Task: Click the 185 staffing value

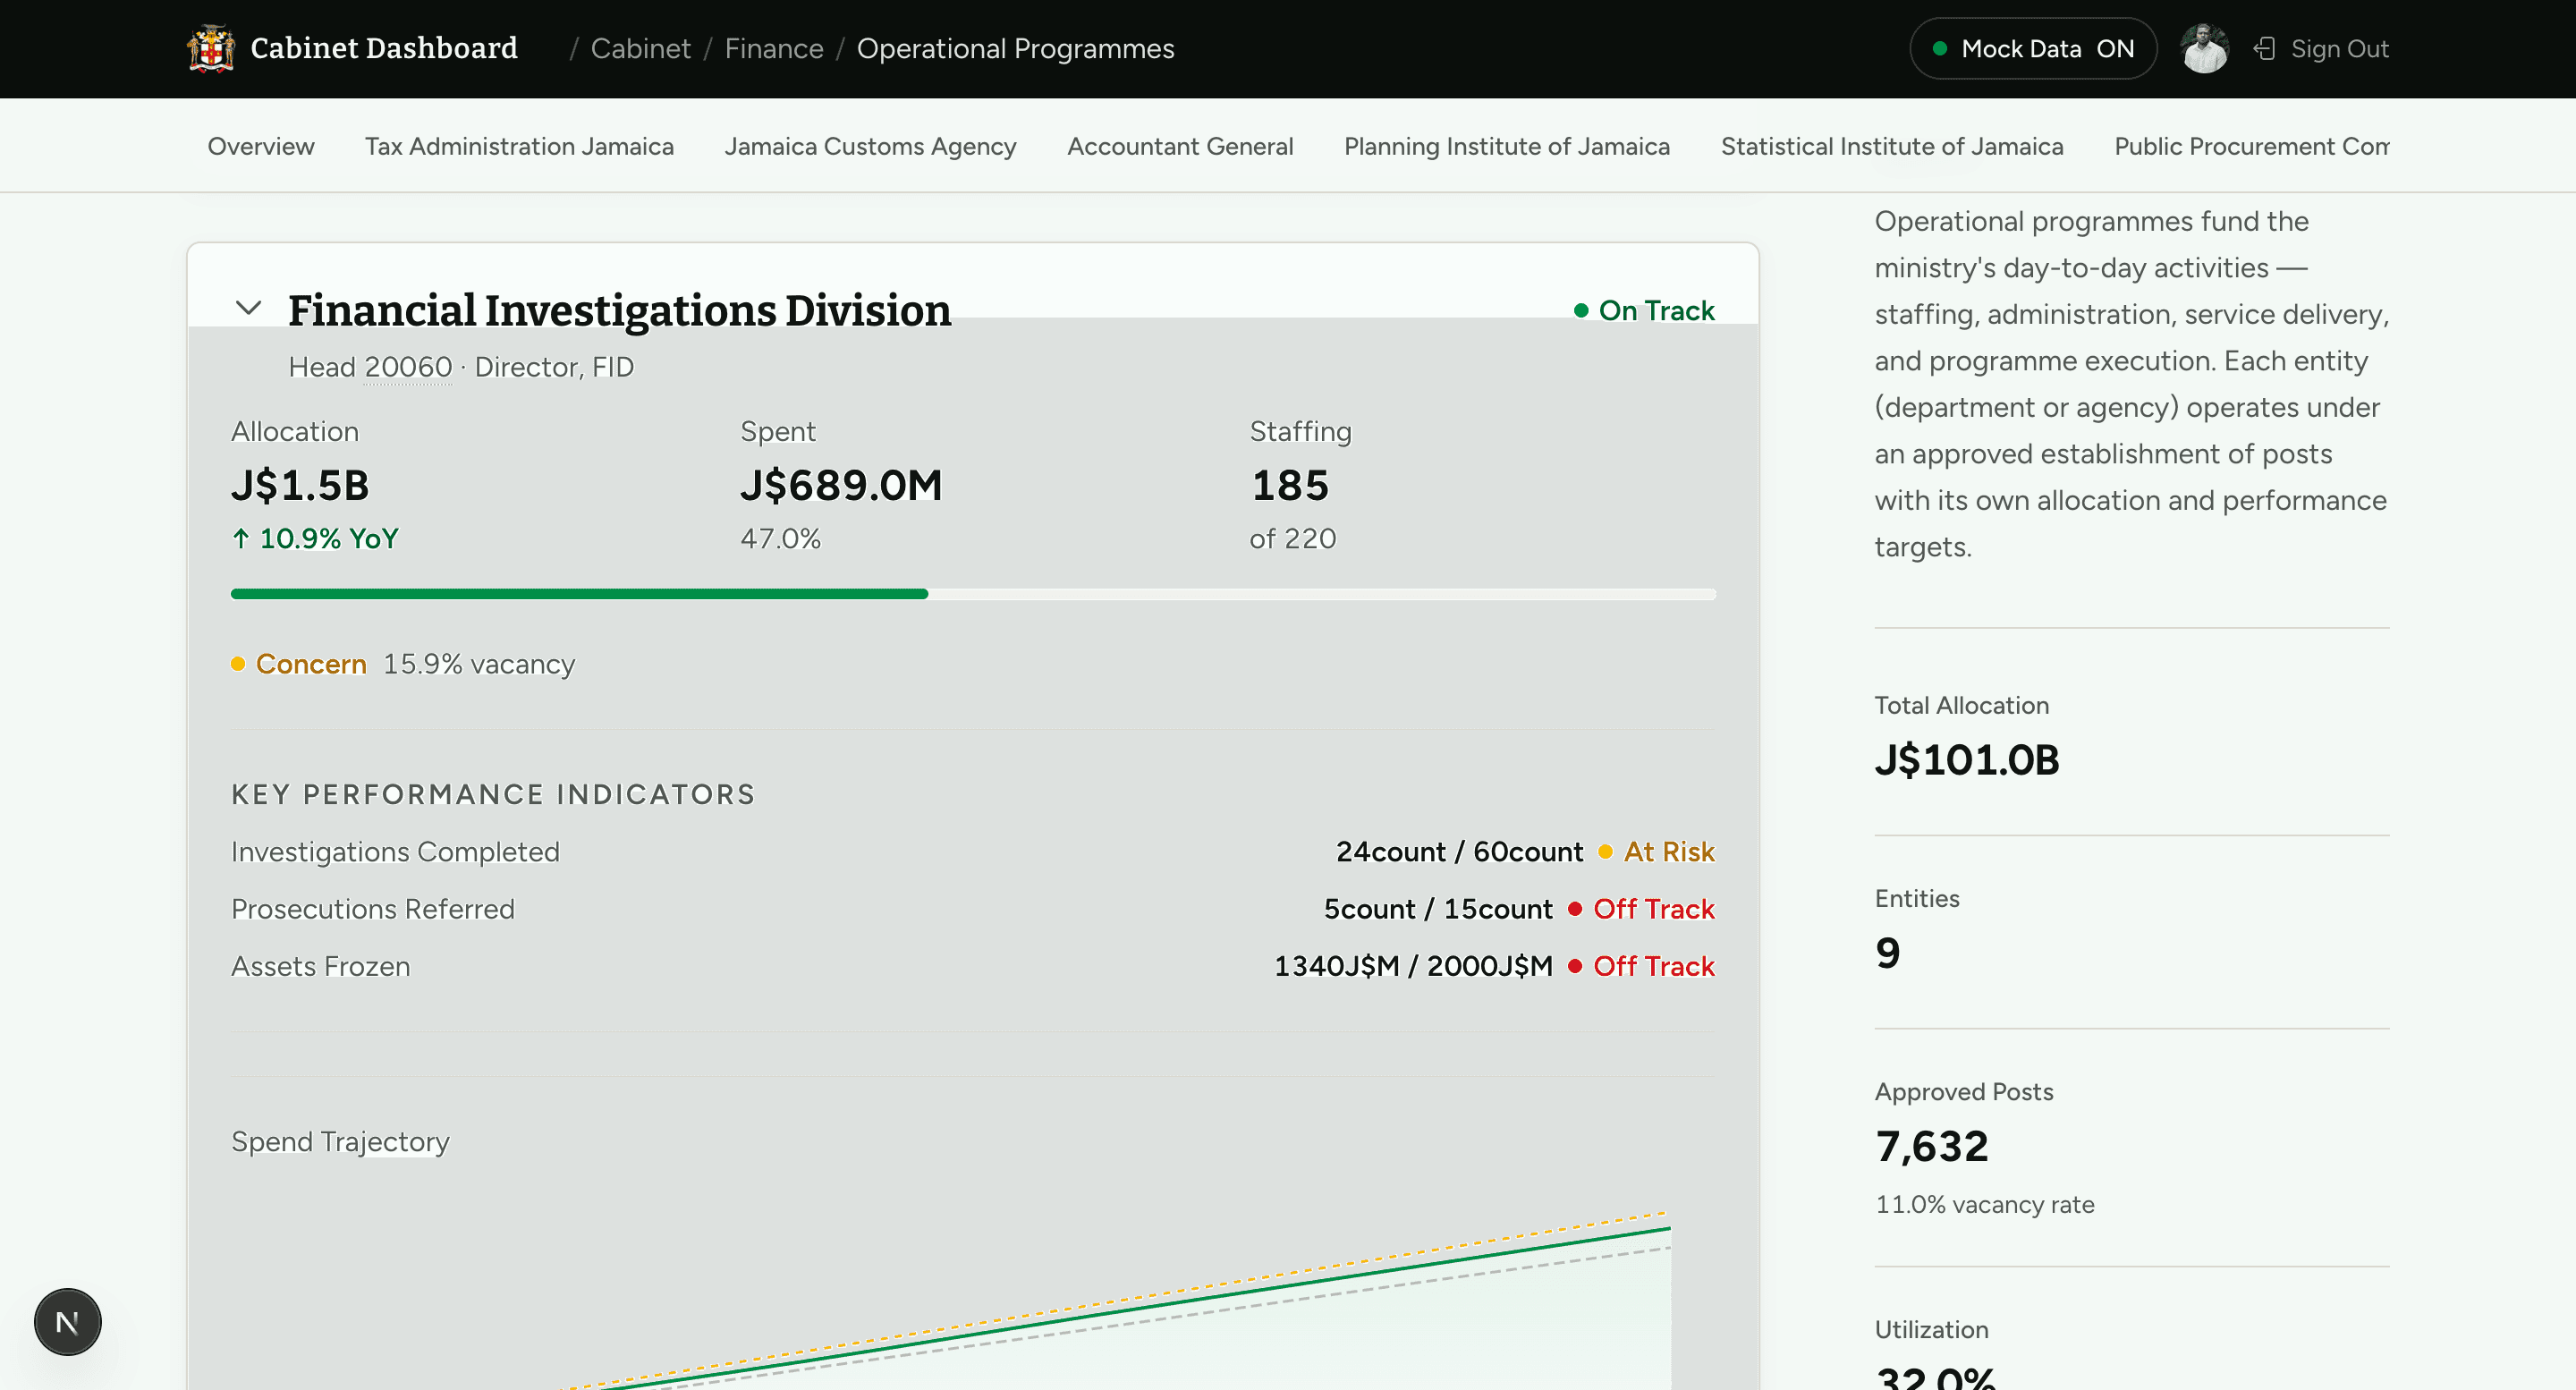Action: pos(1290,485)
